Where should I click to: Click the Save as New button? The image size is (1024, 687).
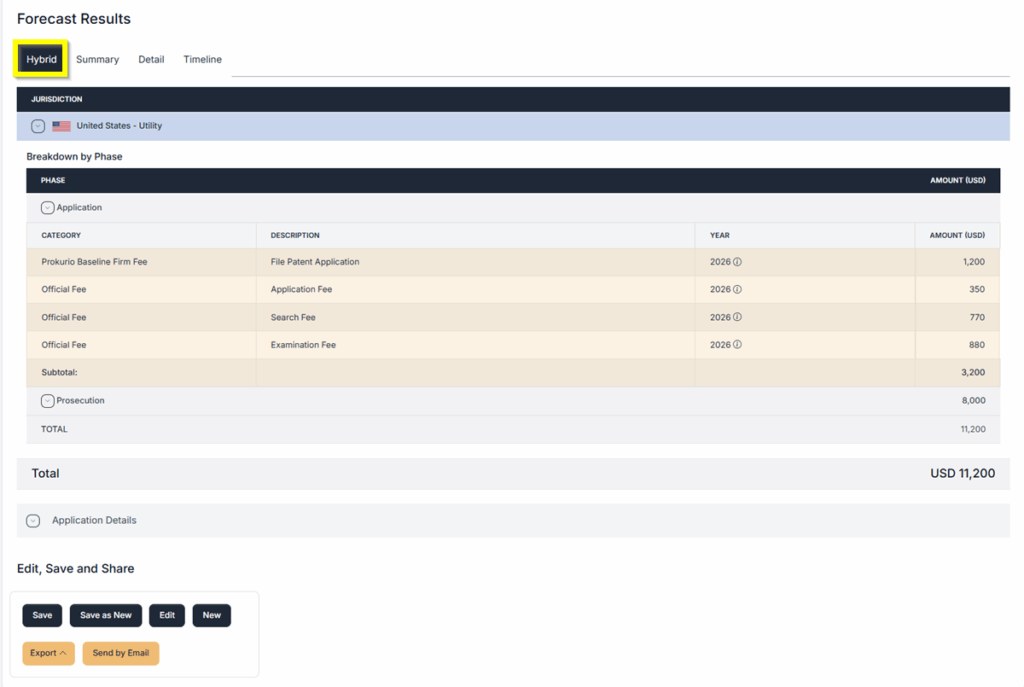click(x=106, y=616)
